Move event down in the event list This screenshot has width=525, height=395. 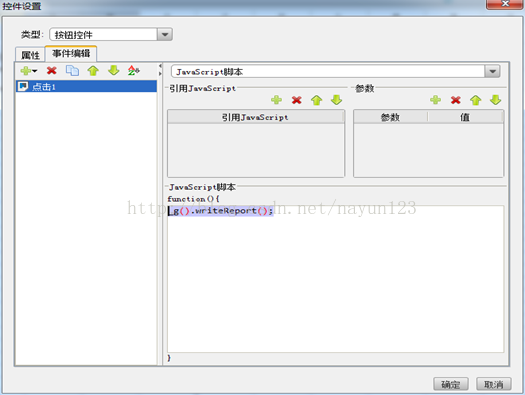(x=114, y=71)
